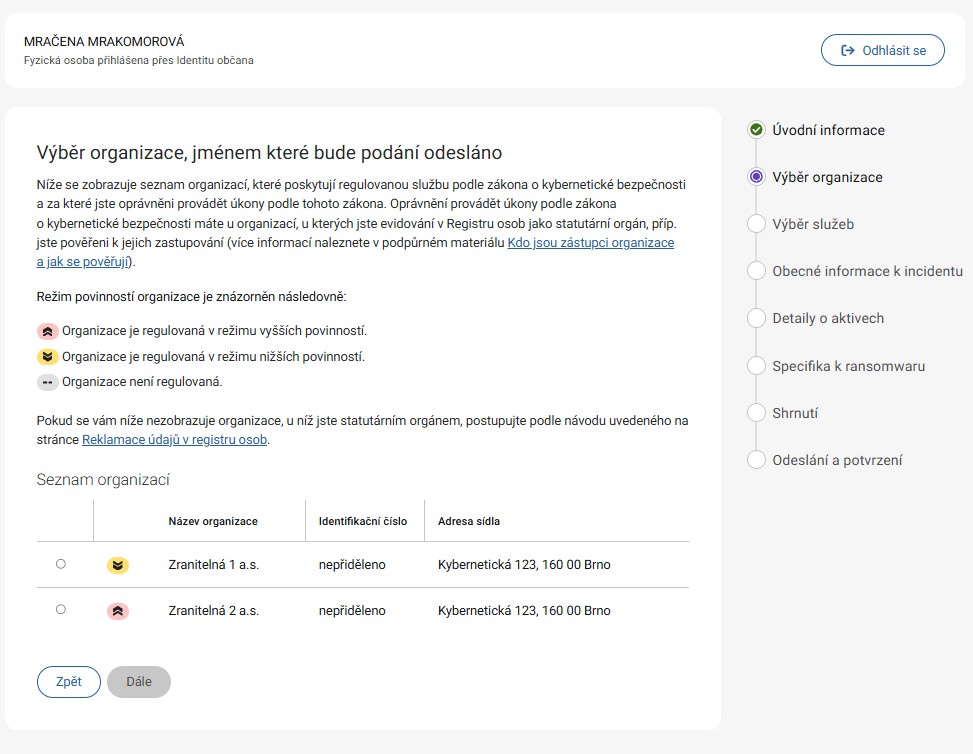This screenshot has width=973, height=754.
Task: Click the red regime icon next to Zranitelná 2 a.s.
Action: 118,611
